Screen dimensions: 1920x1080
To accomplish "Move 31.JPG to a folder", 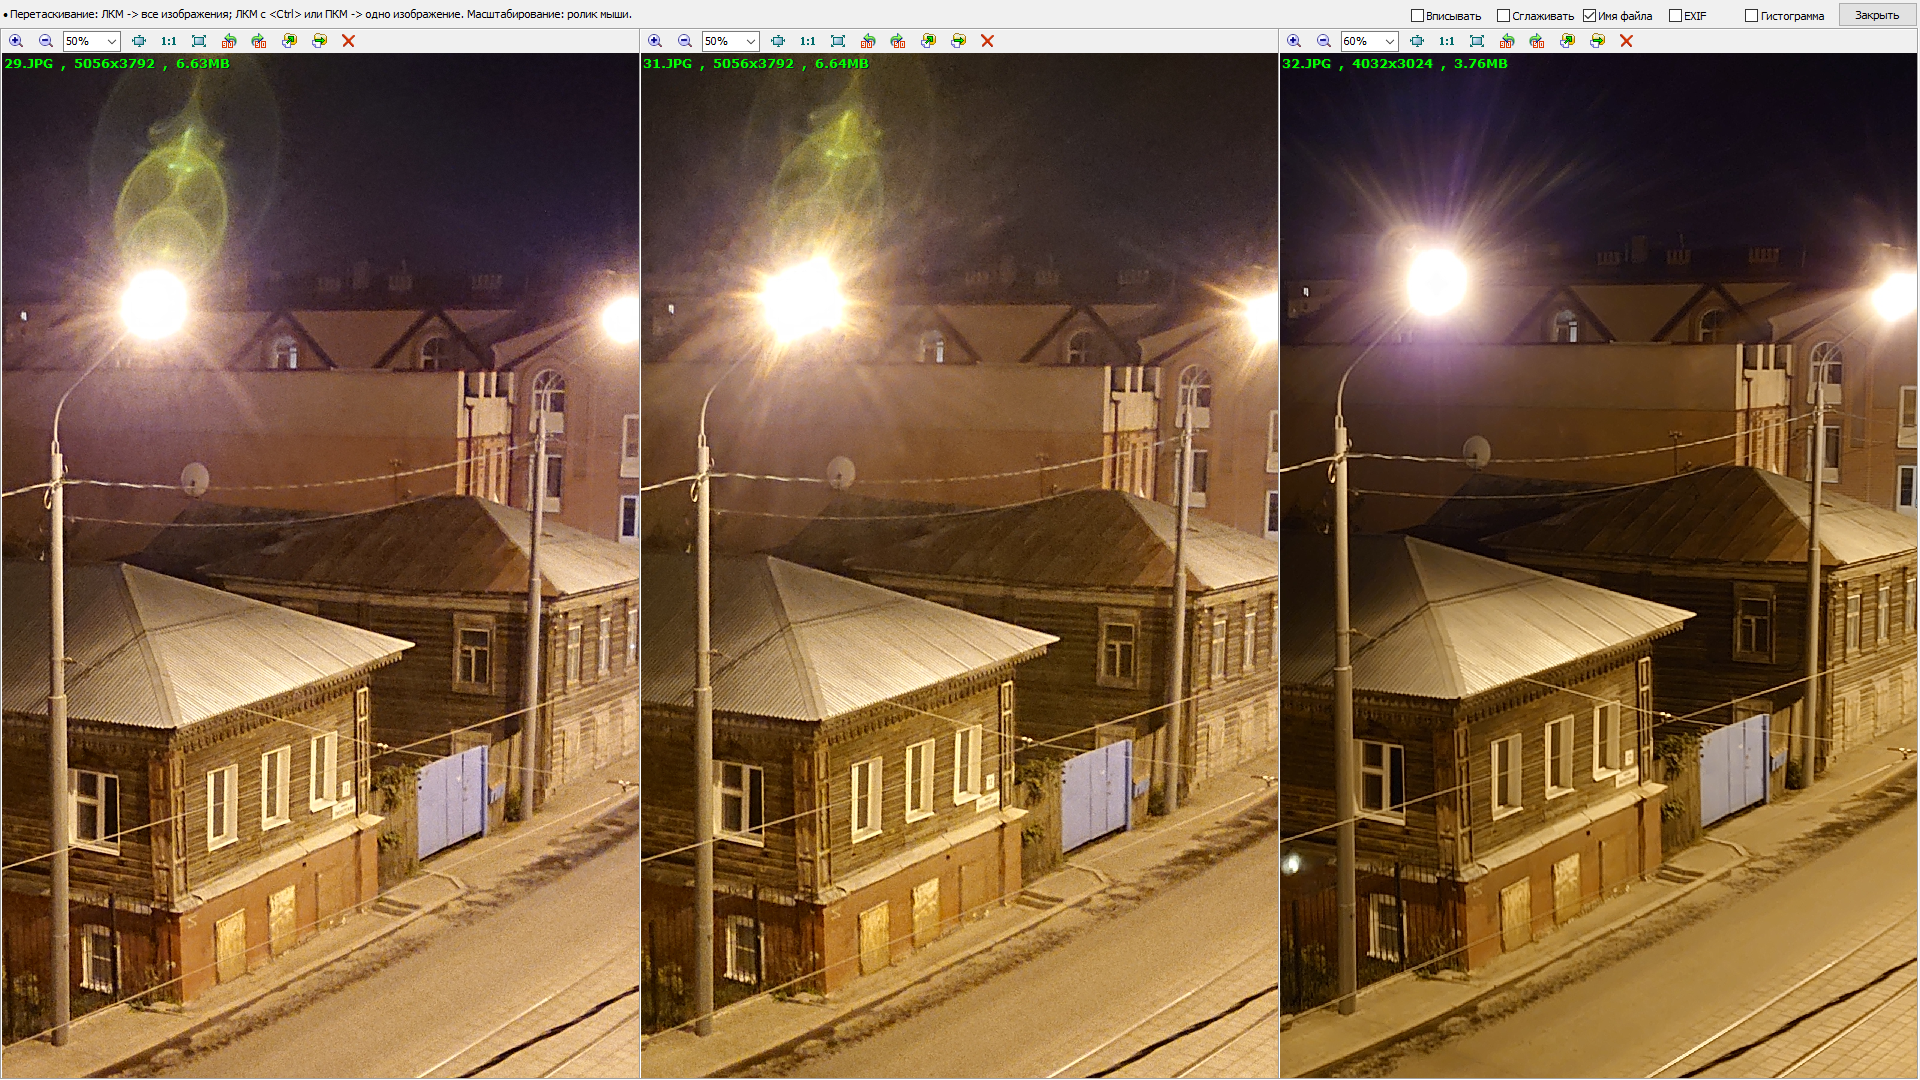I will tap(958, 41).
